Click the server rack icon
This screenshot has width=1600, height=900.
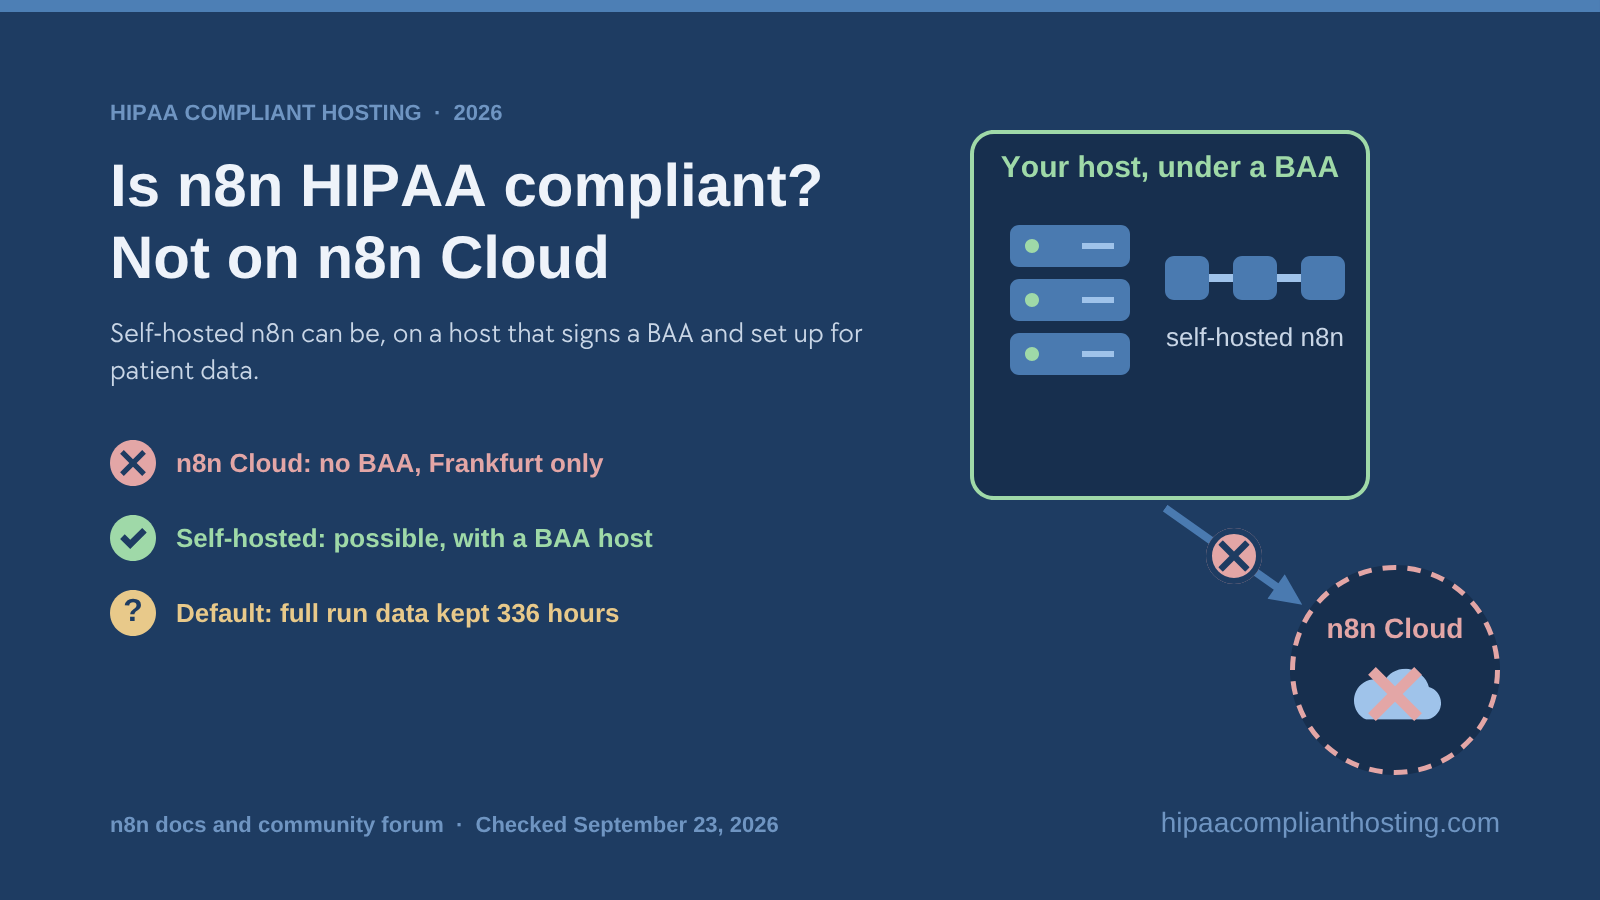tap(1070, 300)
